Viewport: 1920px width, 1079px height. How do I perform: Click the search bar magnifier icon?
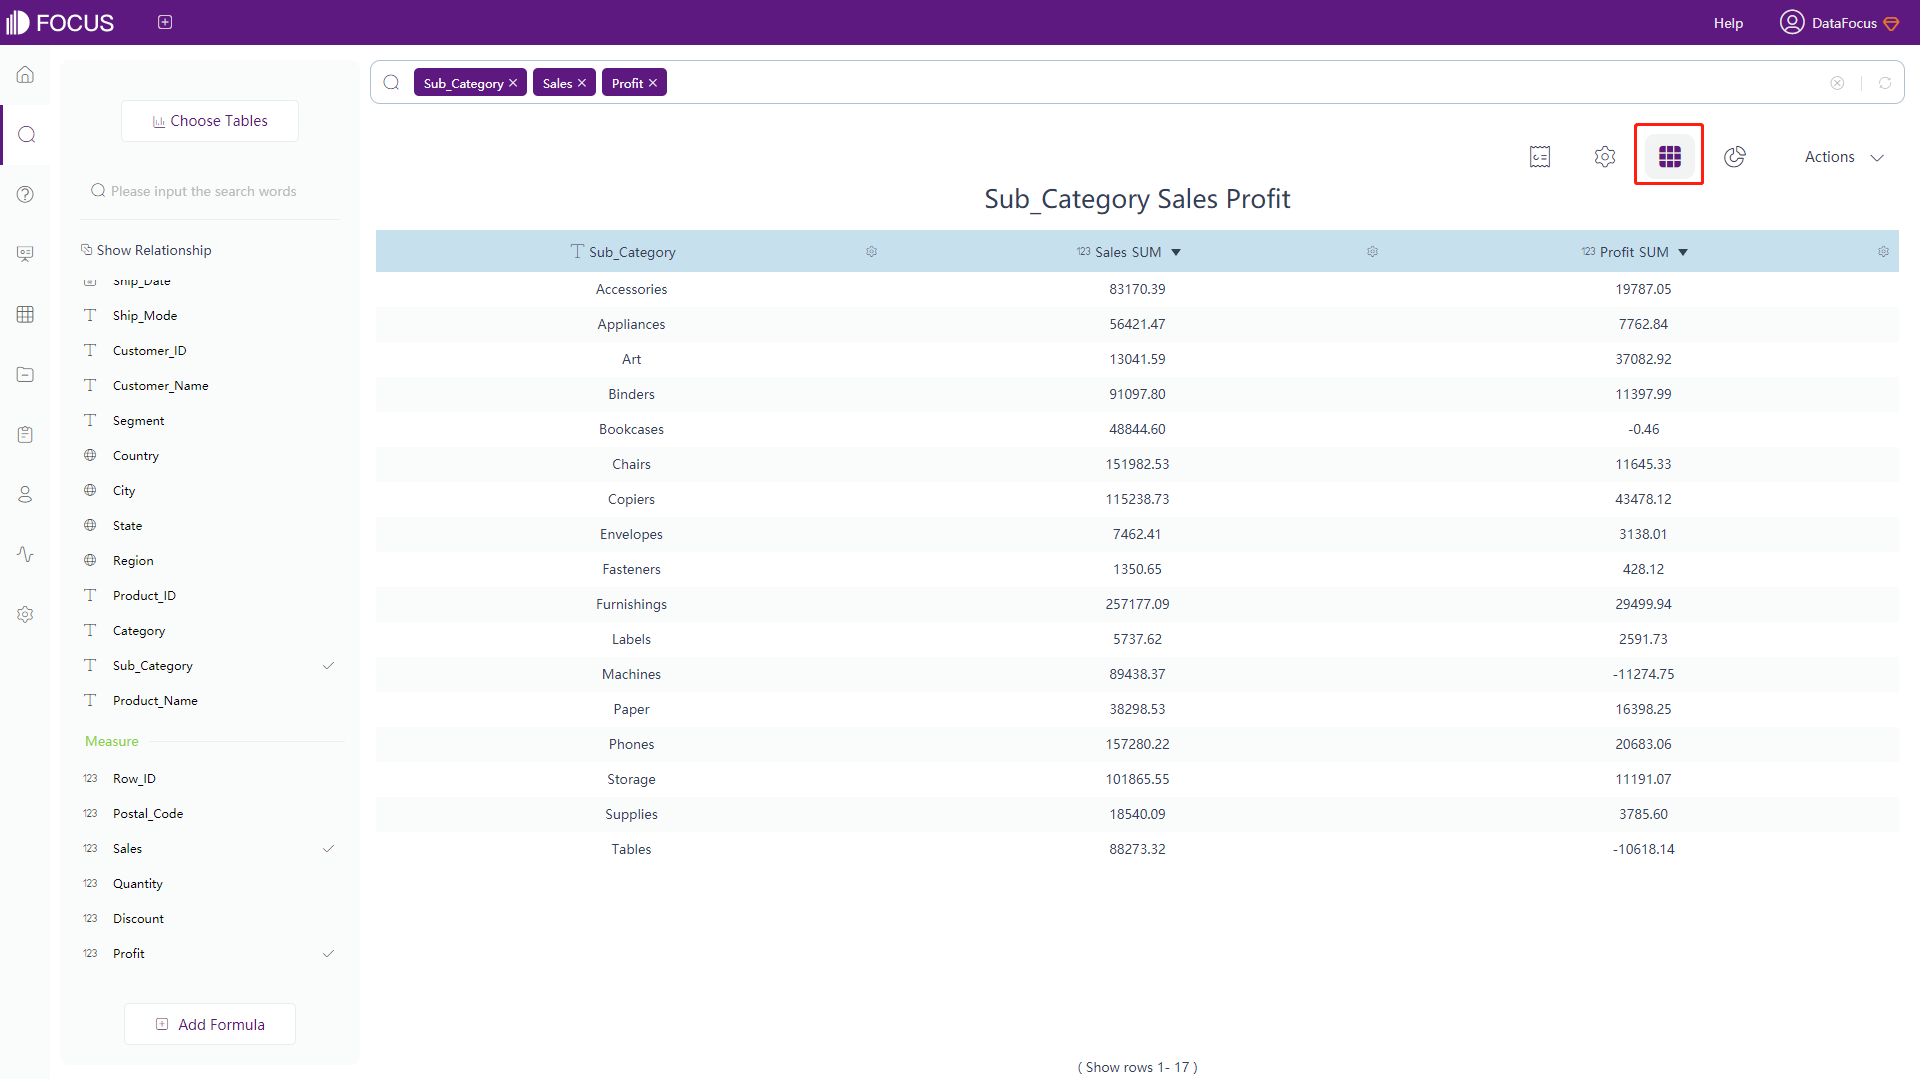point(392,82)
